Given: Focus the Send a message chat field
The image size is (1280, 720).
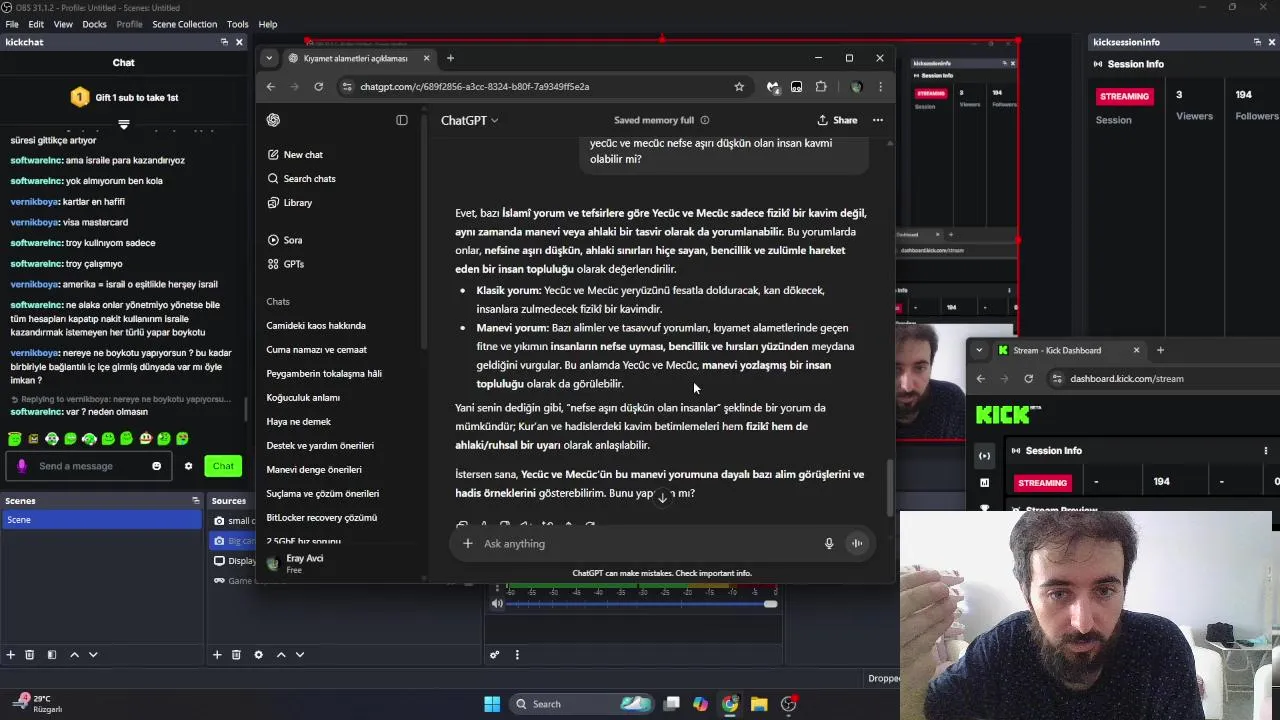Looking at the screenshot, I should 90,466.
